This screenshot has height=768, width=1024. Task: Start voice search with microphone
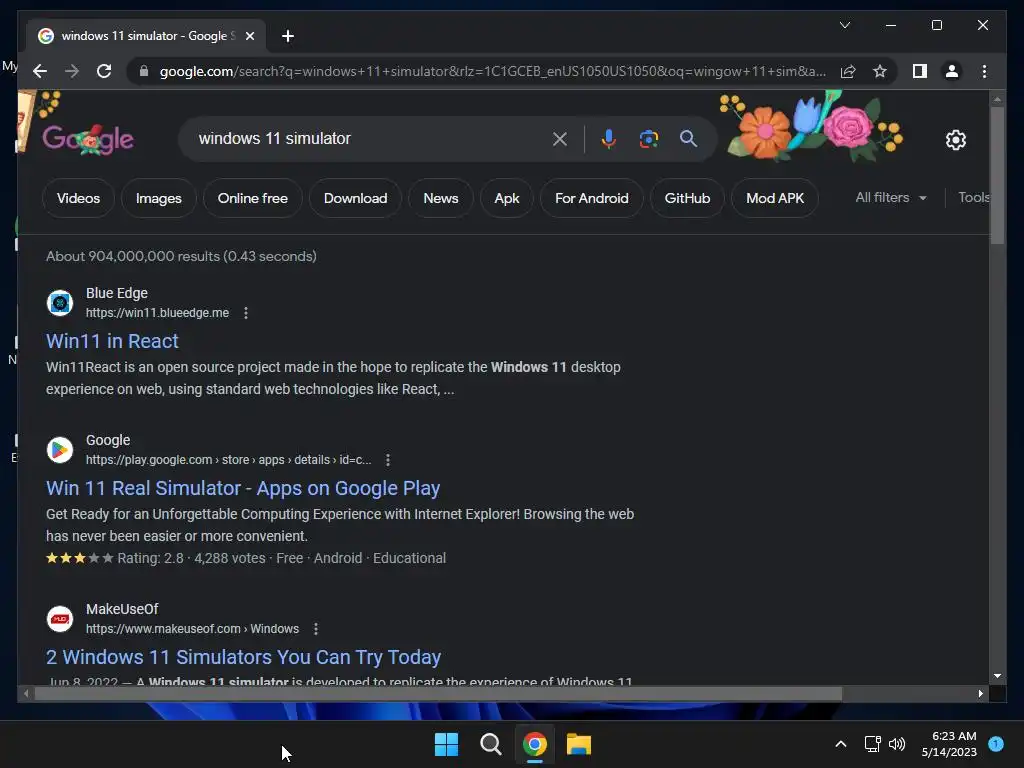tap(608, 138)
